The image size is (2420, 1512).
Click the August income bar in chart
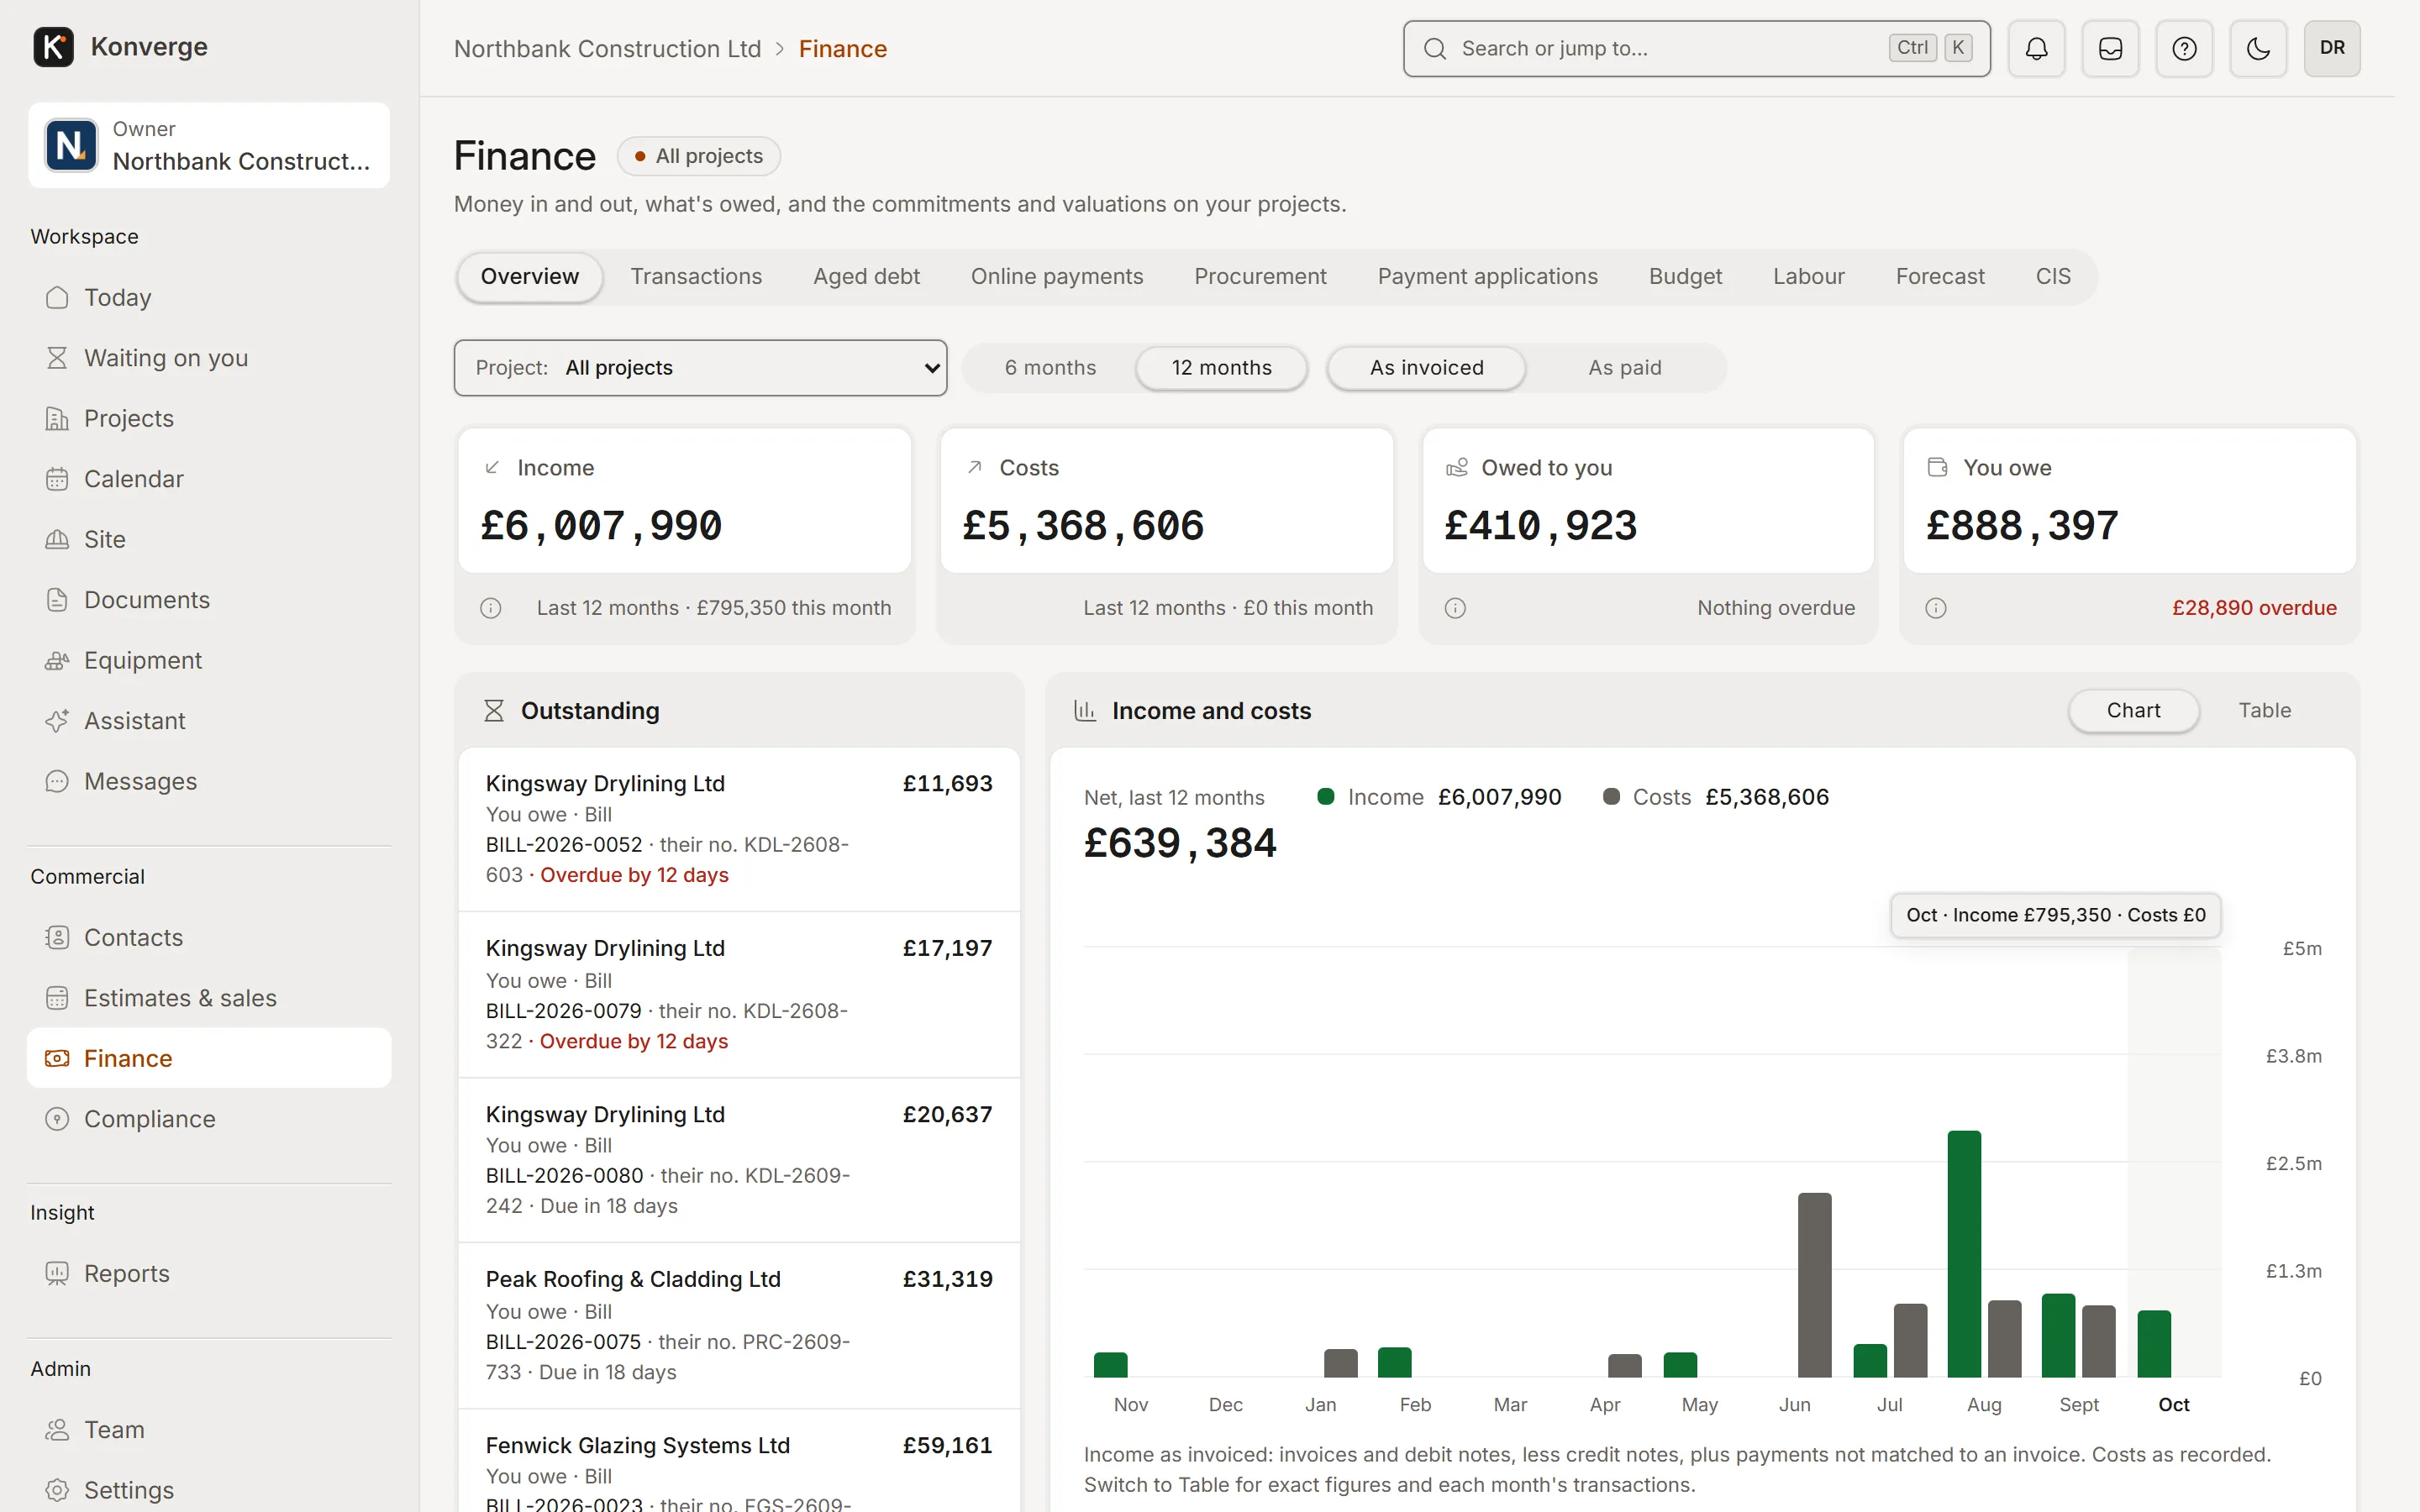pos(1964,1254)
